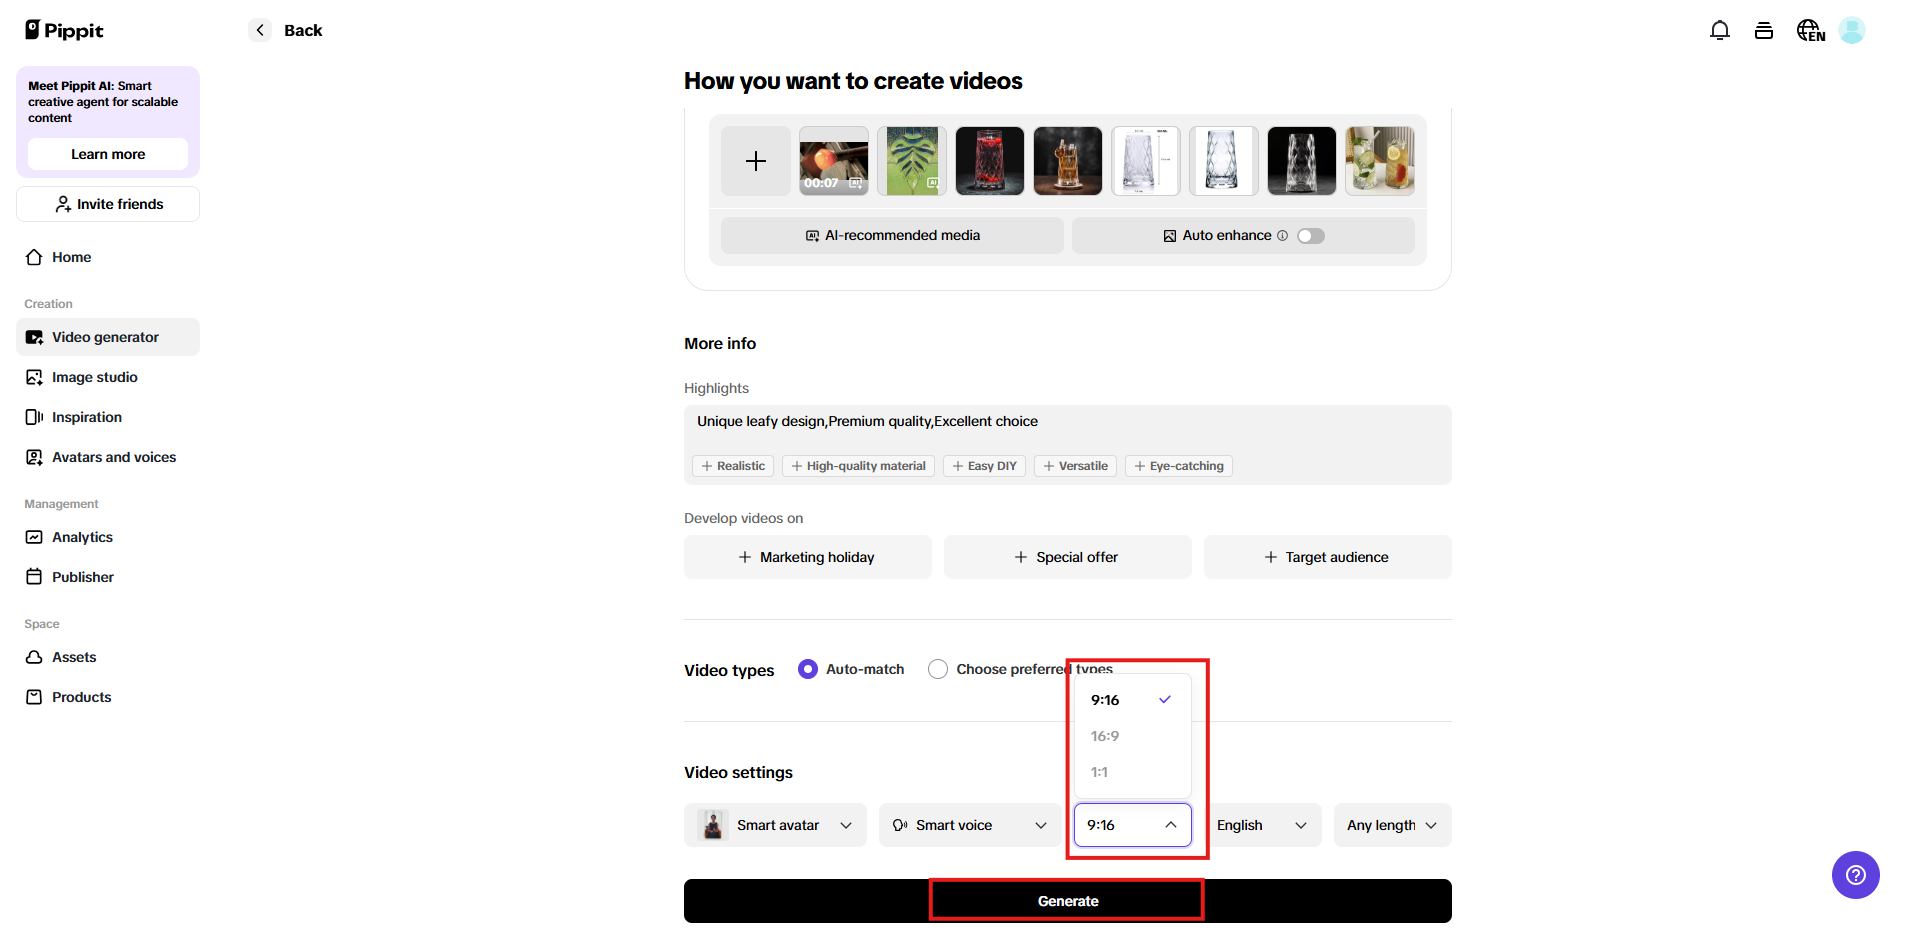The height and width of the screenshot is (931, 1919).
Task: Open Analytics under Management
Action: [x=82, y=537]
